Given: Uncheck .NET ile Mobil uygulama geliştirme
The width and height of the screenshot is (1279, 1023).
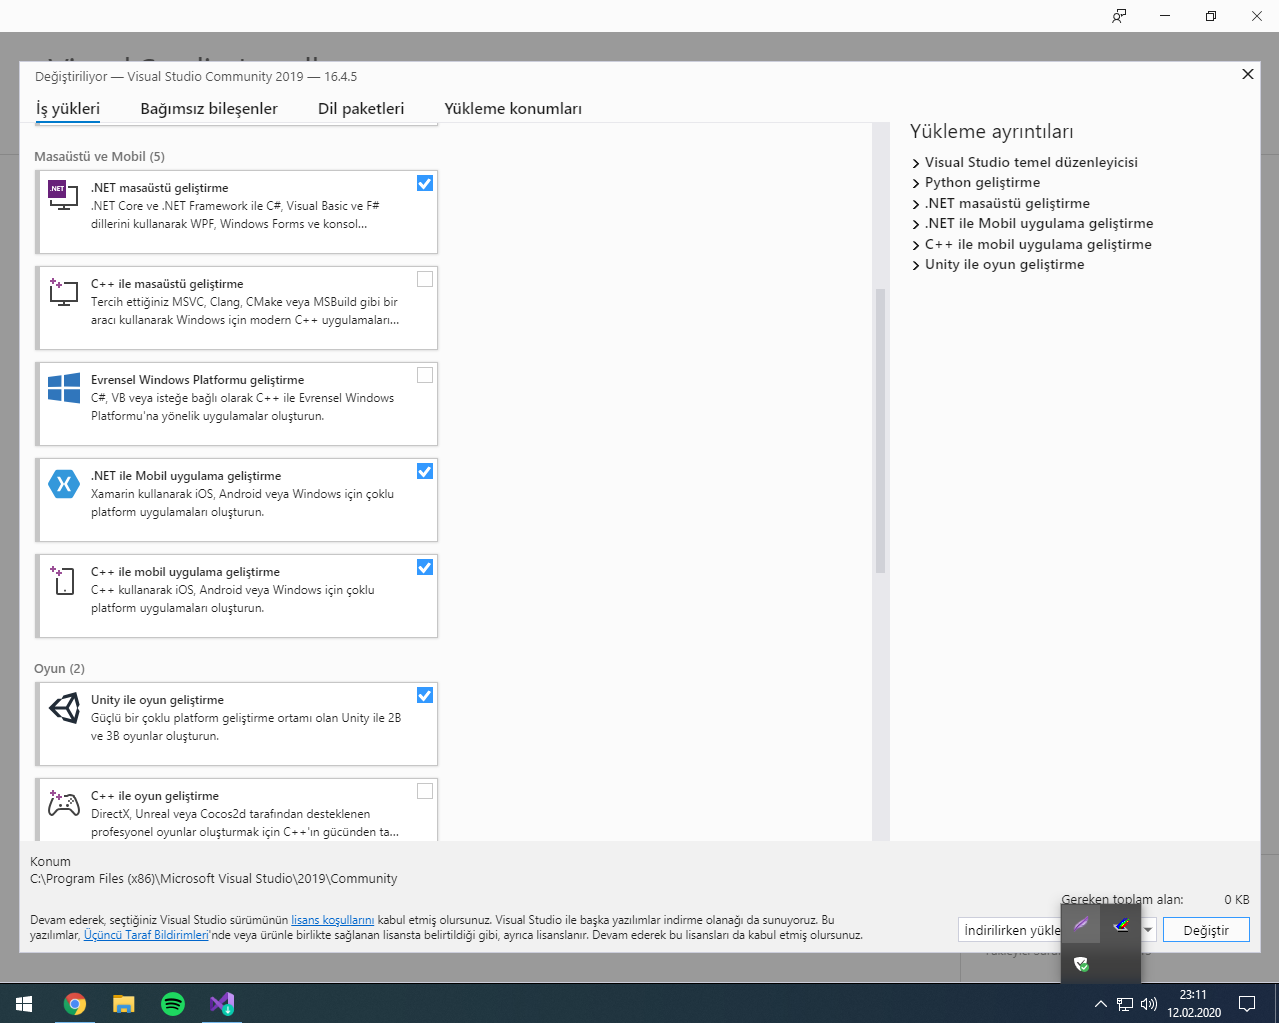Looking at the screenshot, I should click(x=425, y=471).
